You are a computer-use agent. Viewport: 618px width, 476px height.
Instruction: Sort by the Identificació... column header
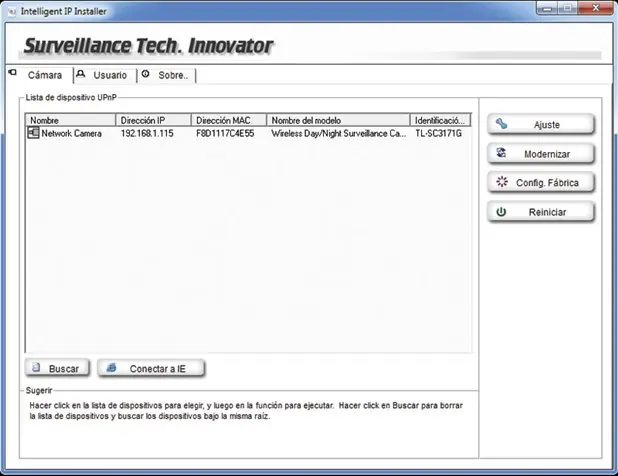pyautogui.click(x=440, y=120)
